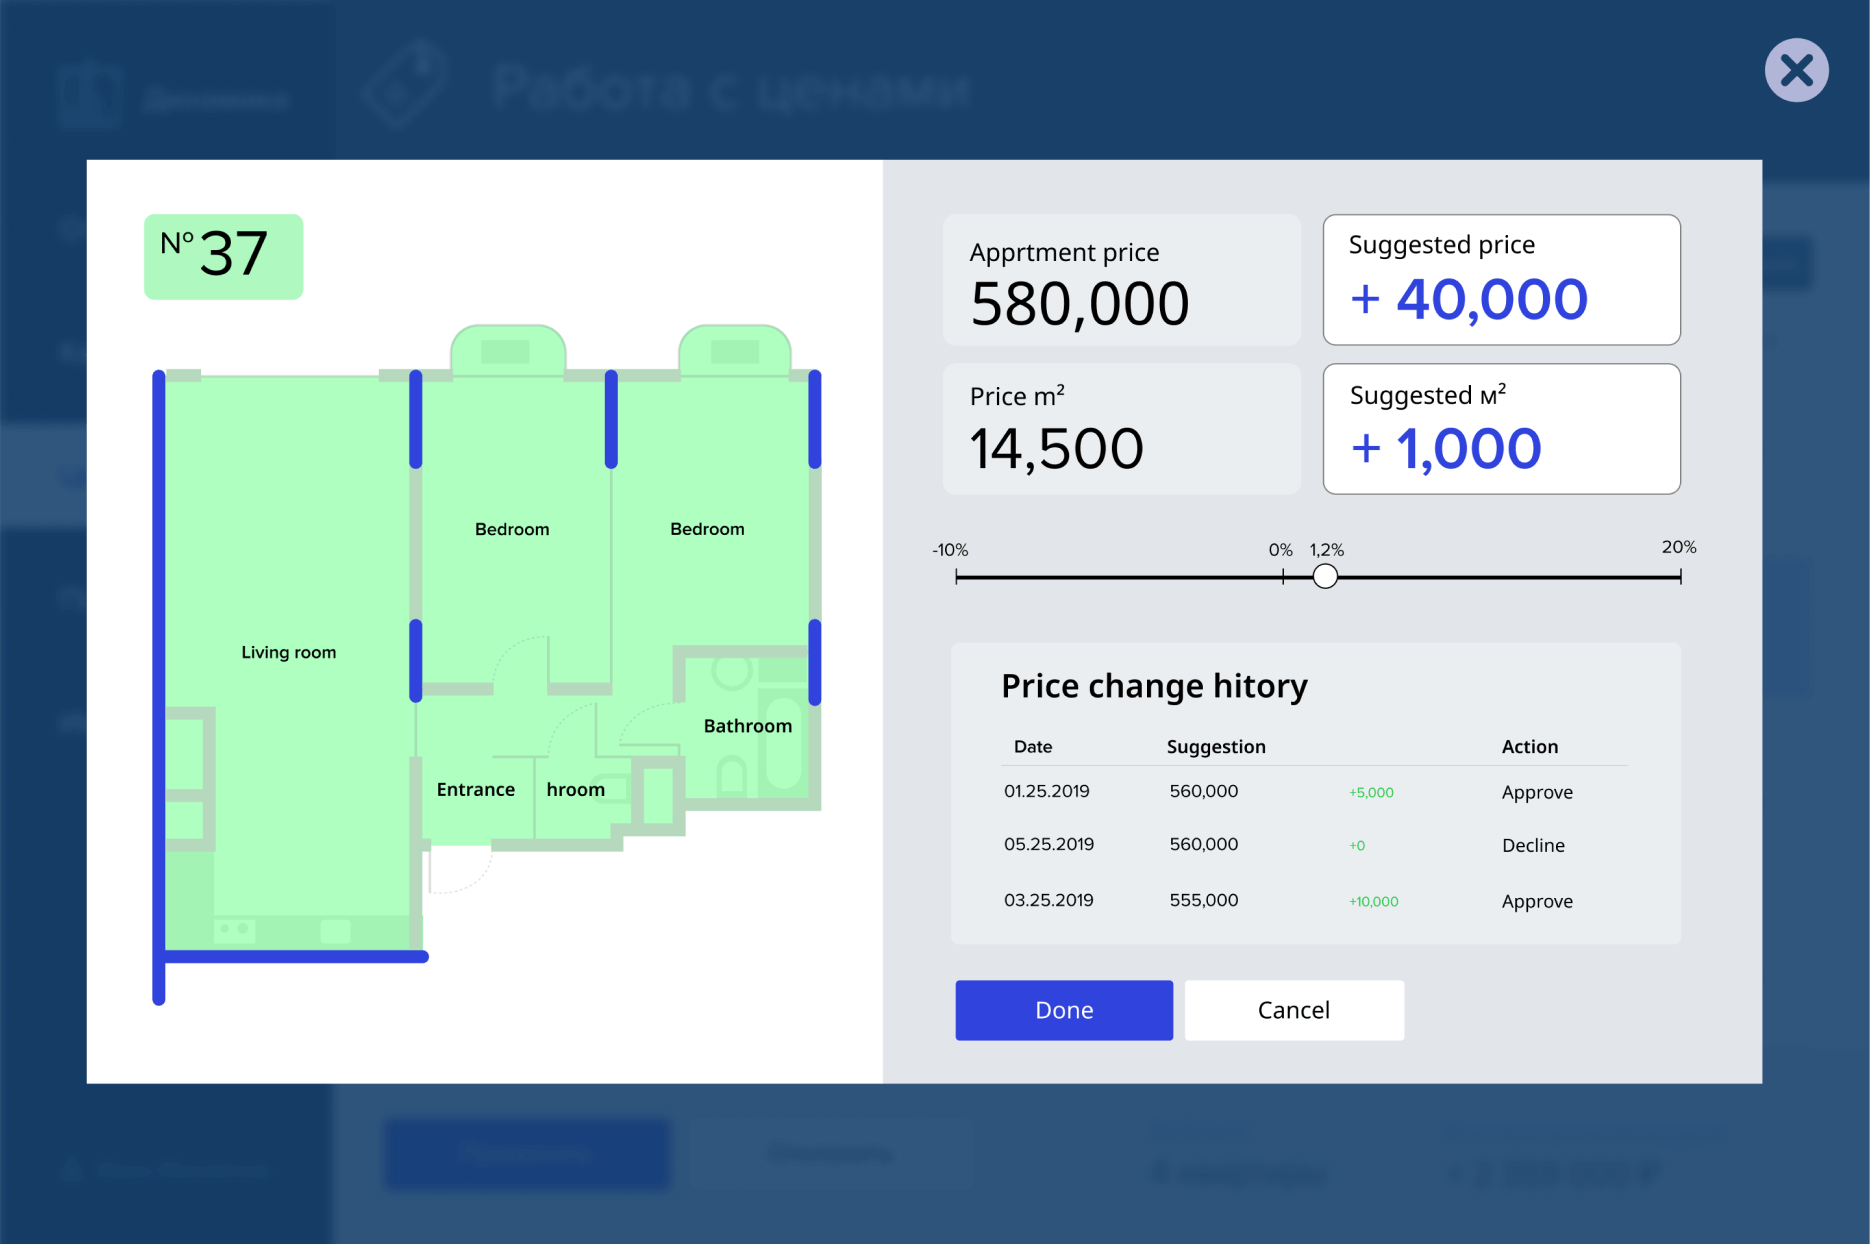Click the Done button
The image size is (1870, 1244).
click(x=1064, y=1010)
